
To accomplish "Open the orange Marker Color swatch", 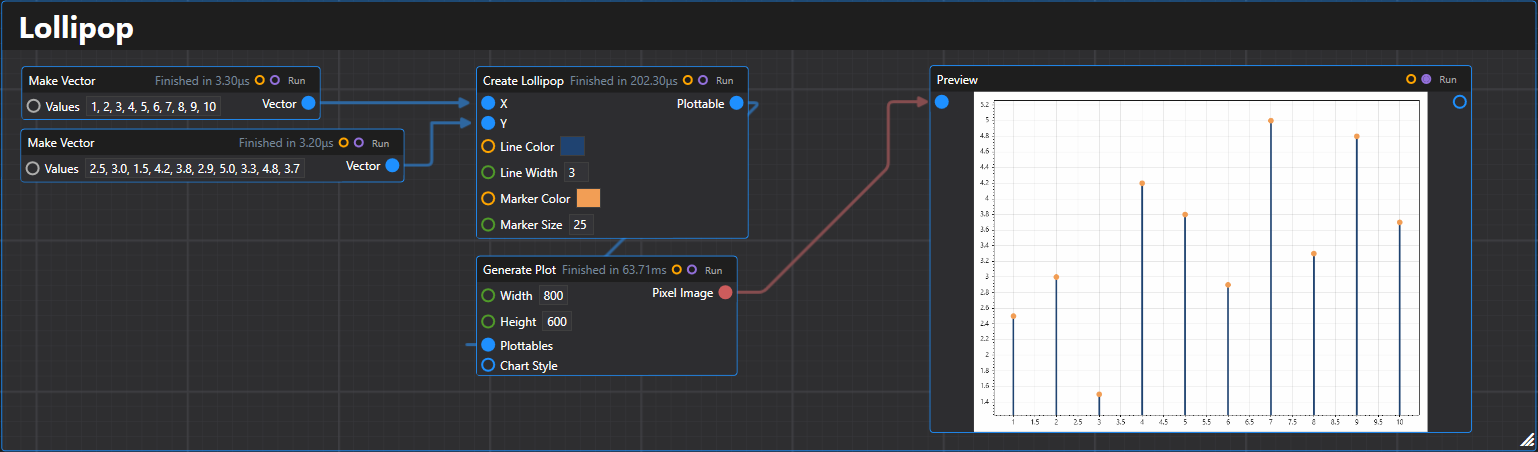I will (588, 199).
